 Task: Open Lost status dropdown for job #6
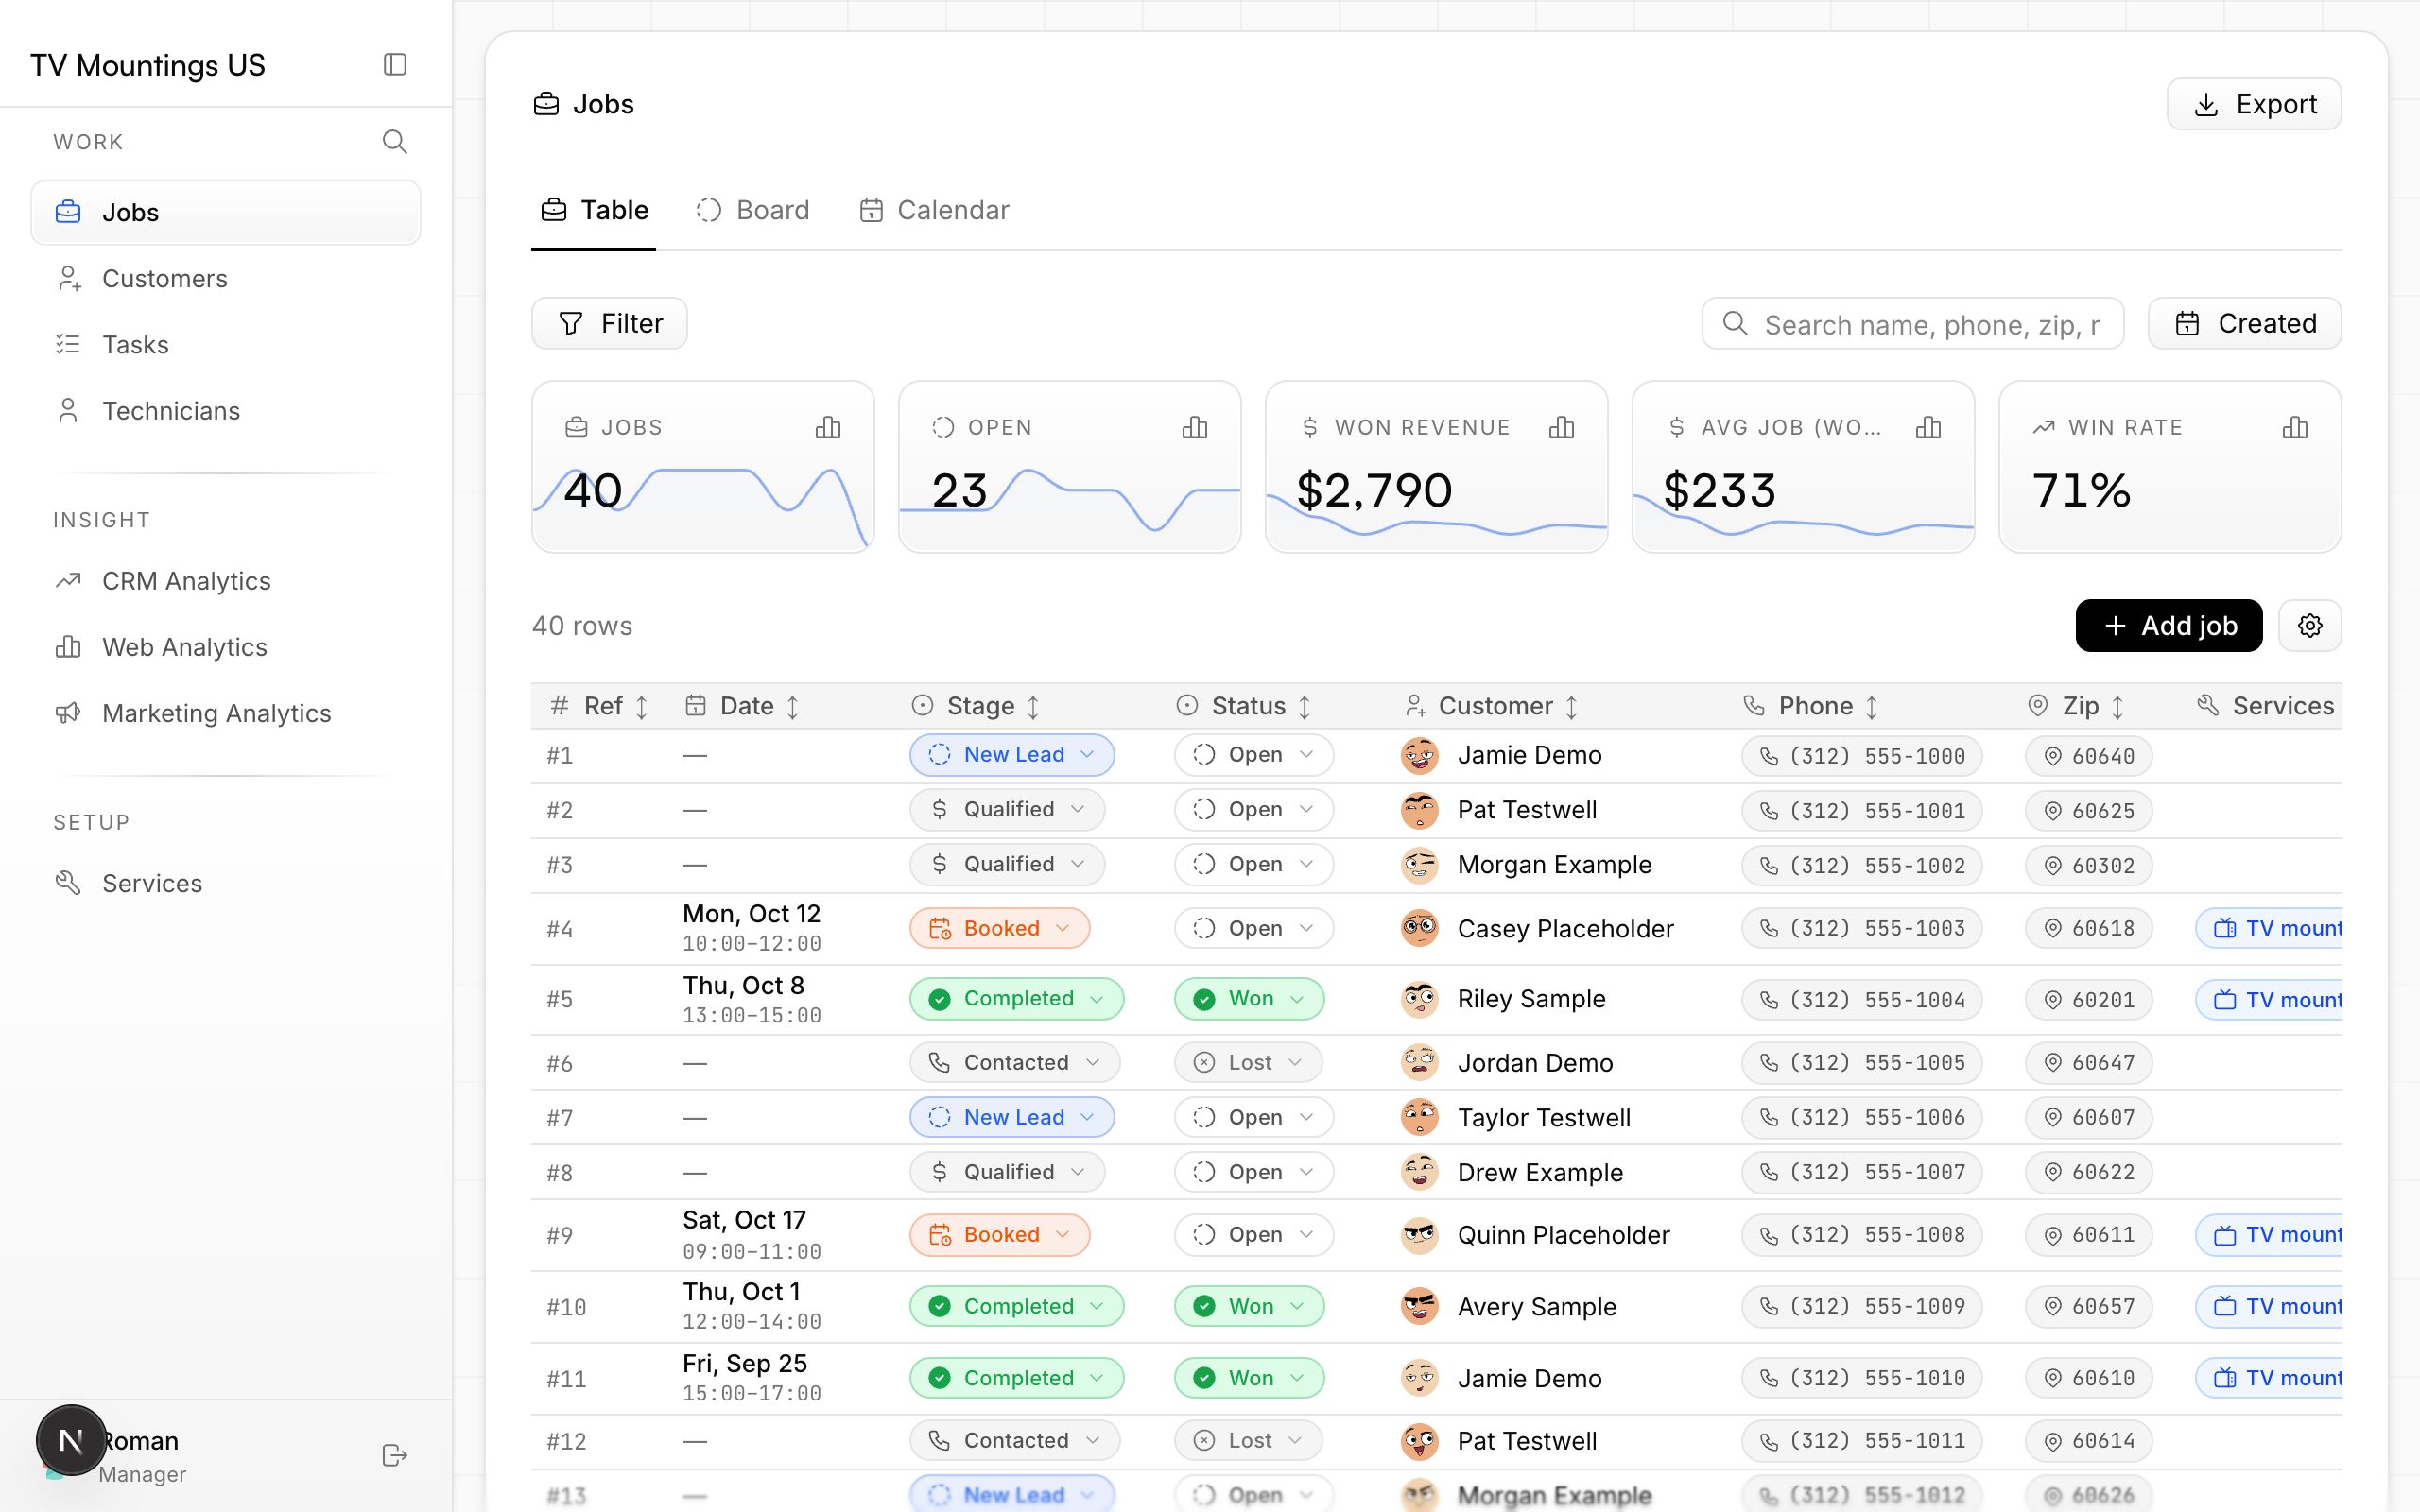click(x=1248, y=1062)
